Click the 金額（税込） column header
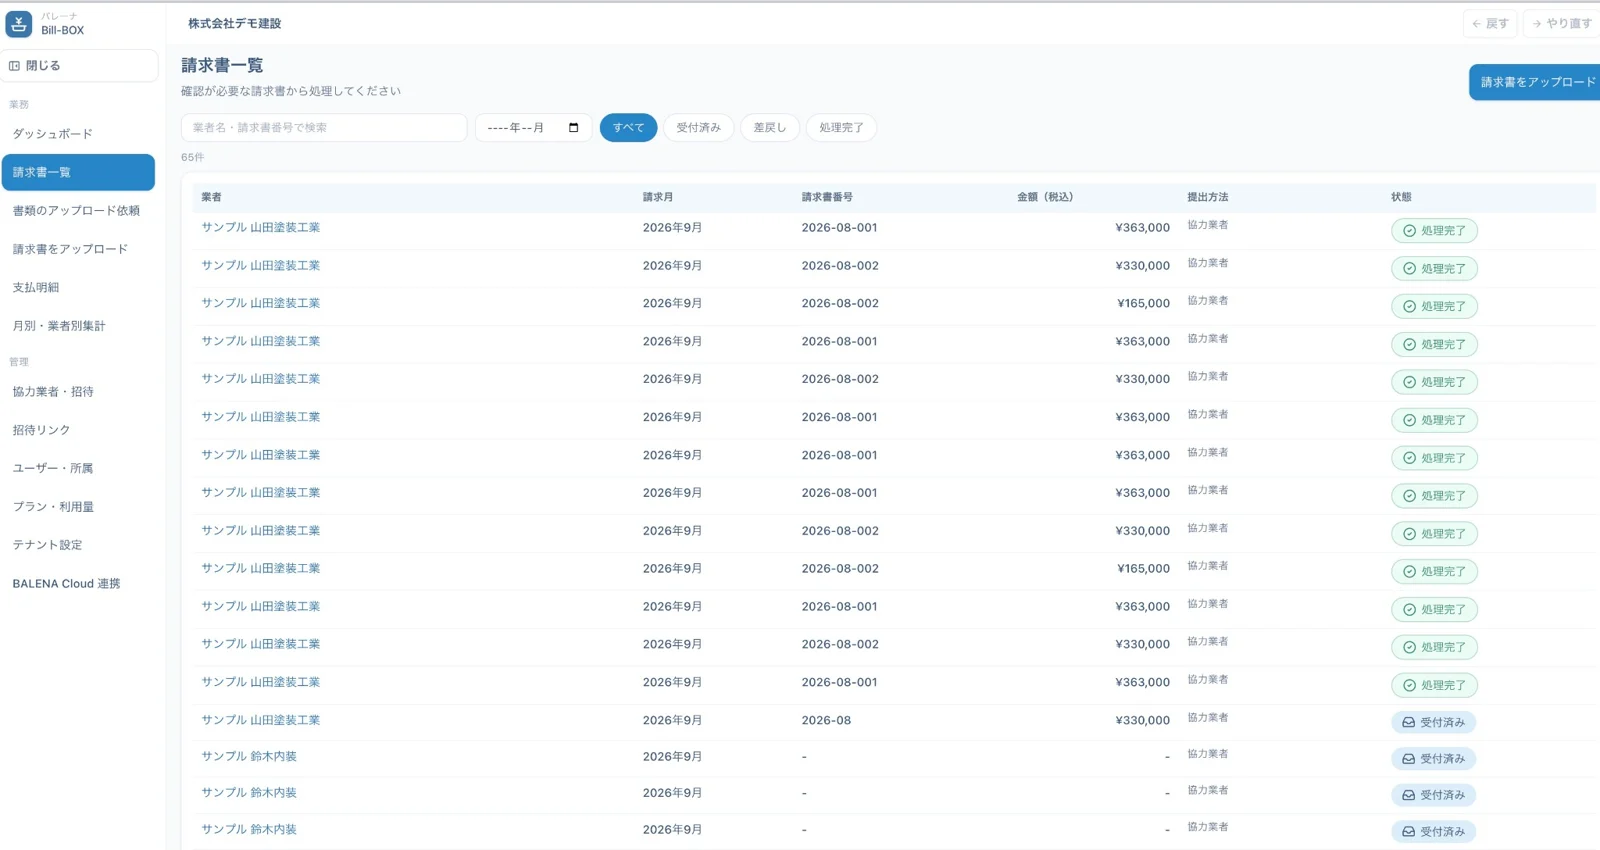Screen dimensions: 1600x850 [1045, 197]
